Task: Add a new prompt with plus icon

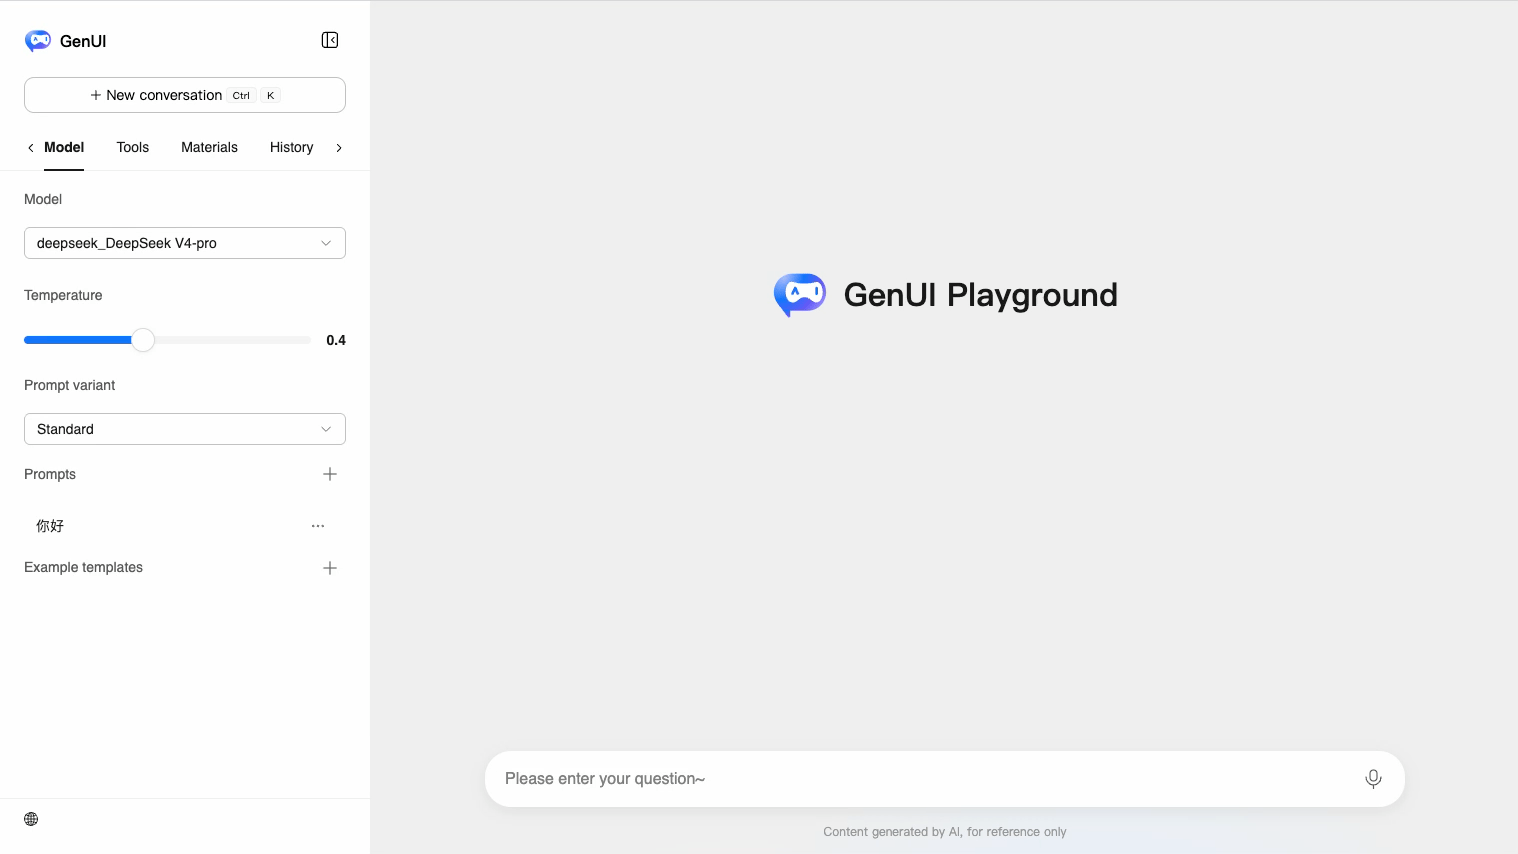Action: pos(330,474)
